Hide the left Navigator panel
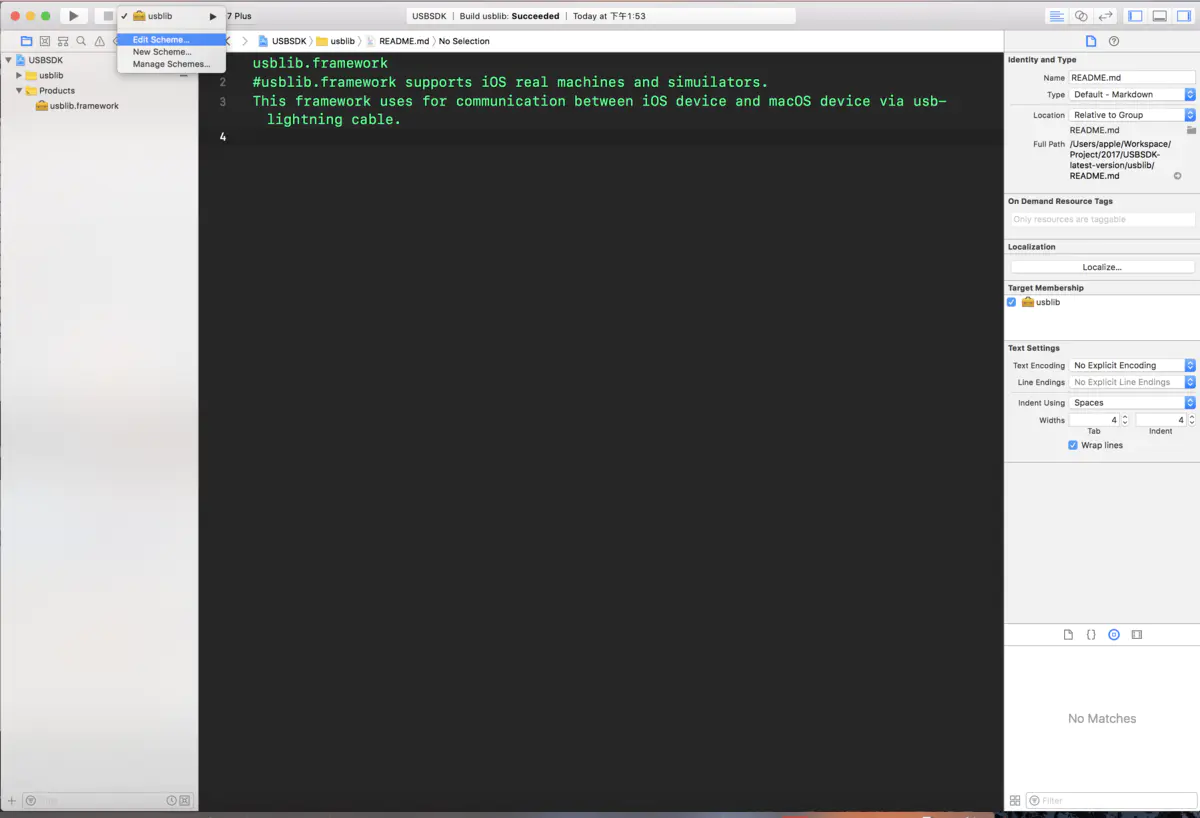Viewport: 1200px width, 818px height. tap(1135, 16)
